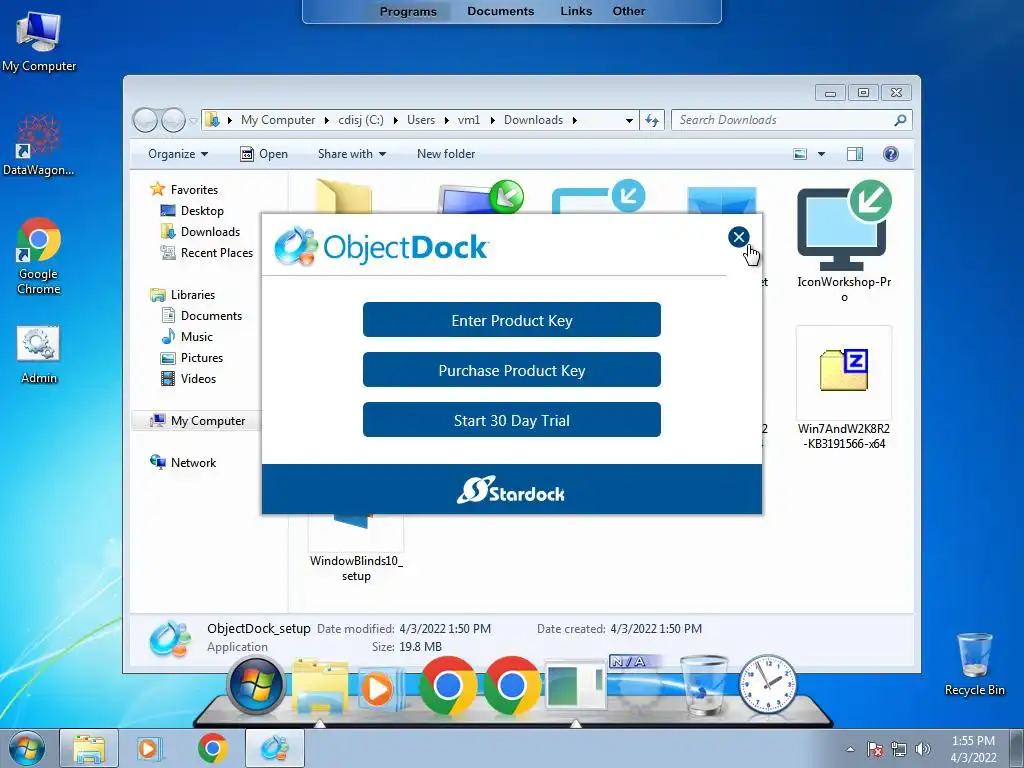The image size is (1024, 768).
Task: Start the 30 Day Trial
Action: (511, 420)
